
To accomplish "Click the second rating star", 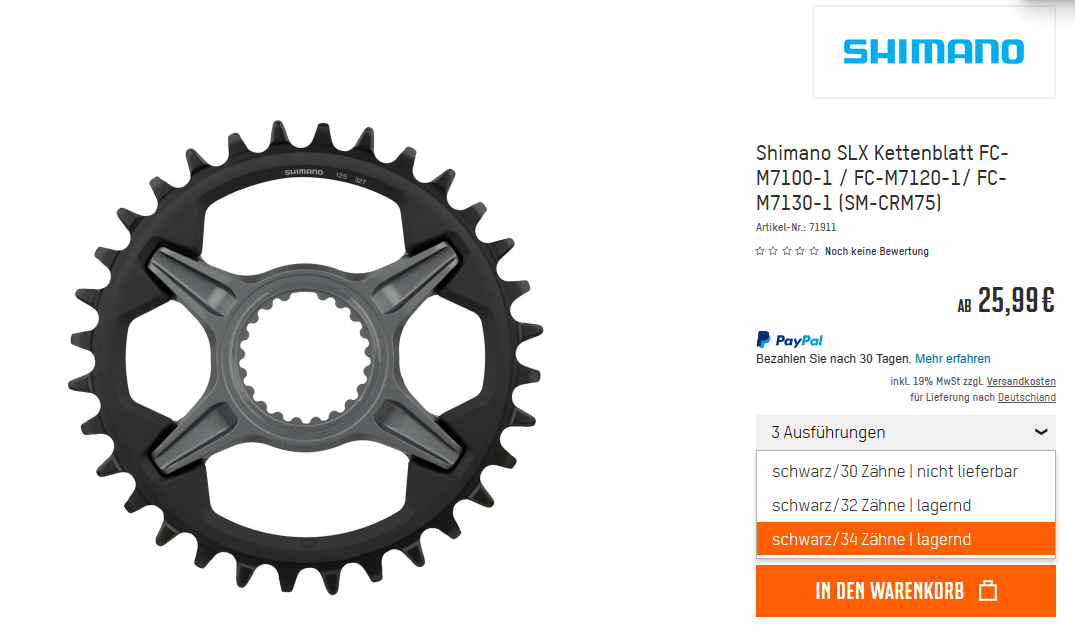I will (x=773, y=251).
